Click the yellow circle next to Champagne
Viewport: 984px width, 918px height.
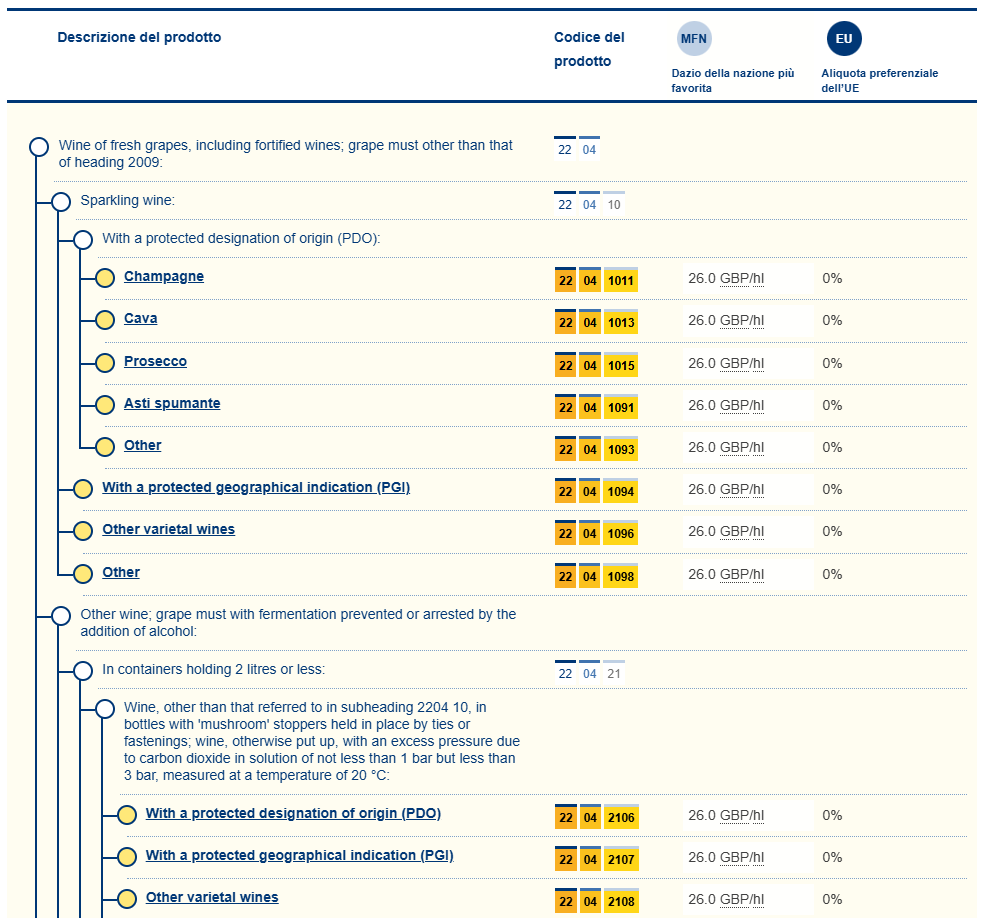(x=105, y=278)
